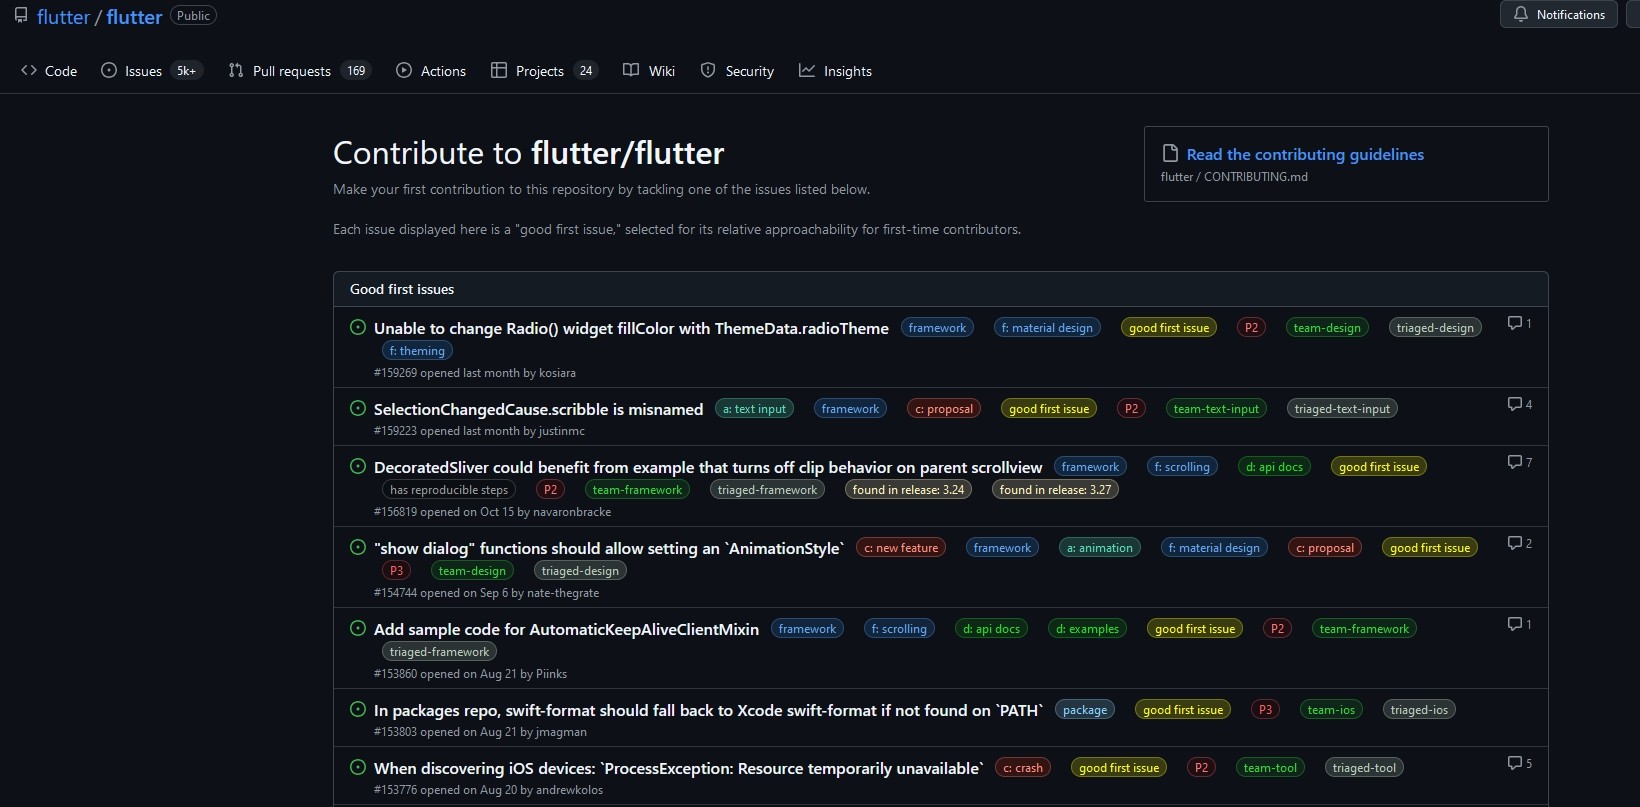Click open-issue icon for ProcessException issue
1640x807 pixels.
click(358, 767)
